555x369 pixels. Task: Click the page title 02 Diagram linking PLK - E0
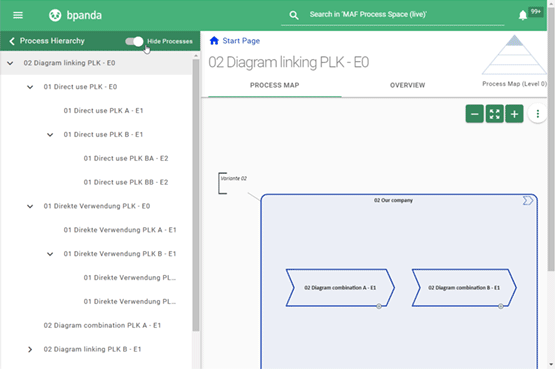pos(288,62)
